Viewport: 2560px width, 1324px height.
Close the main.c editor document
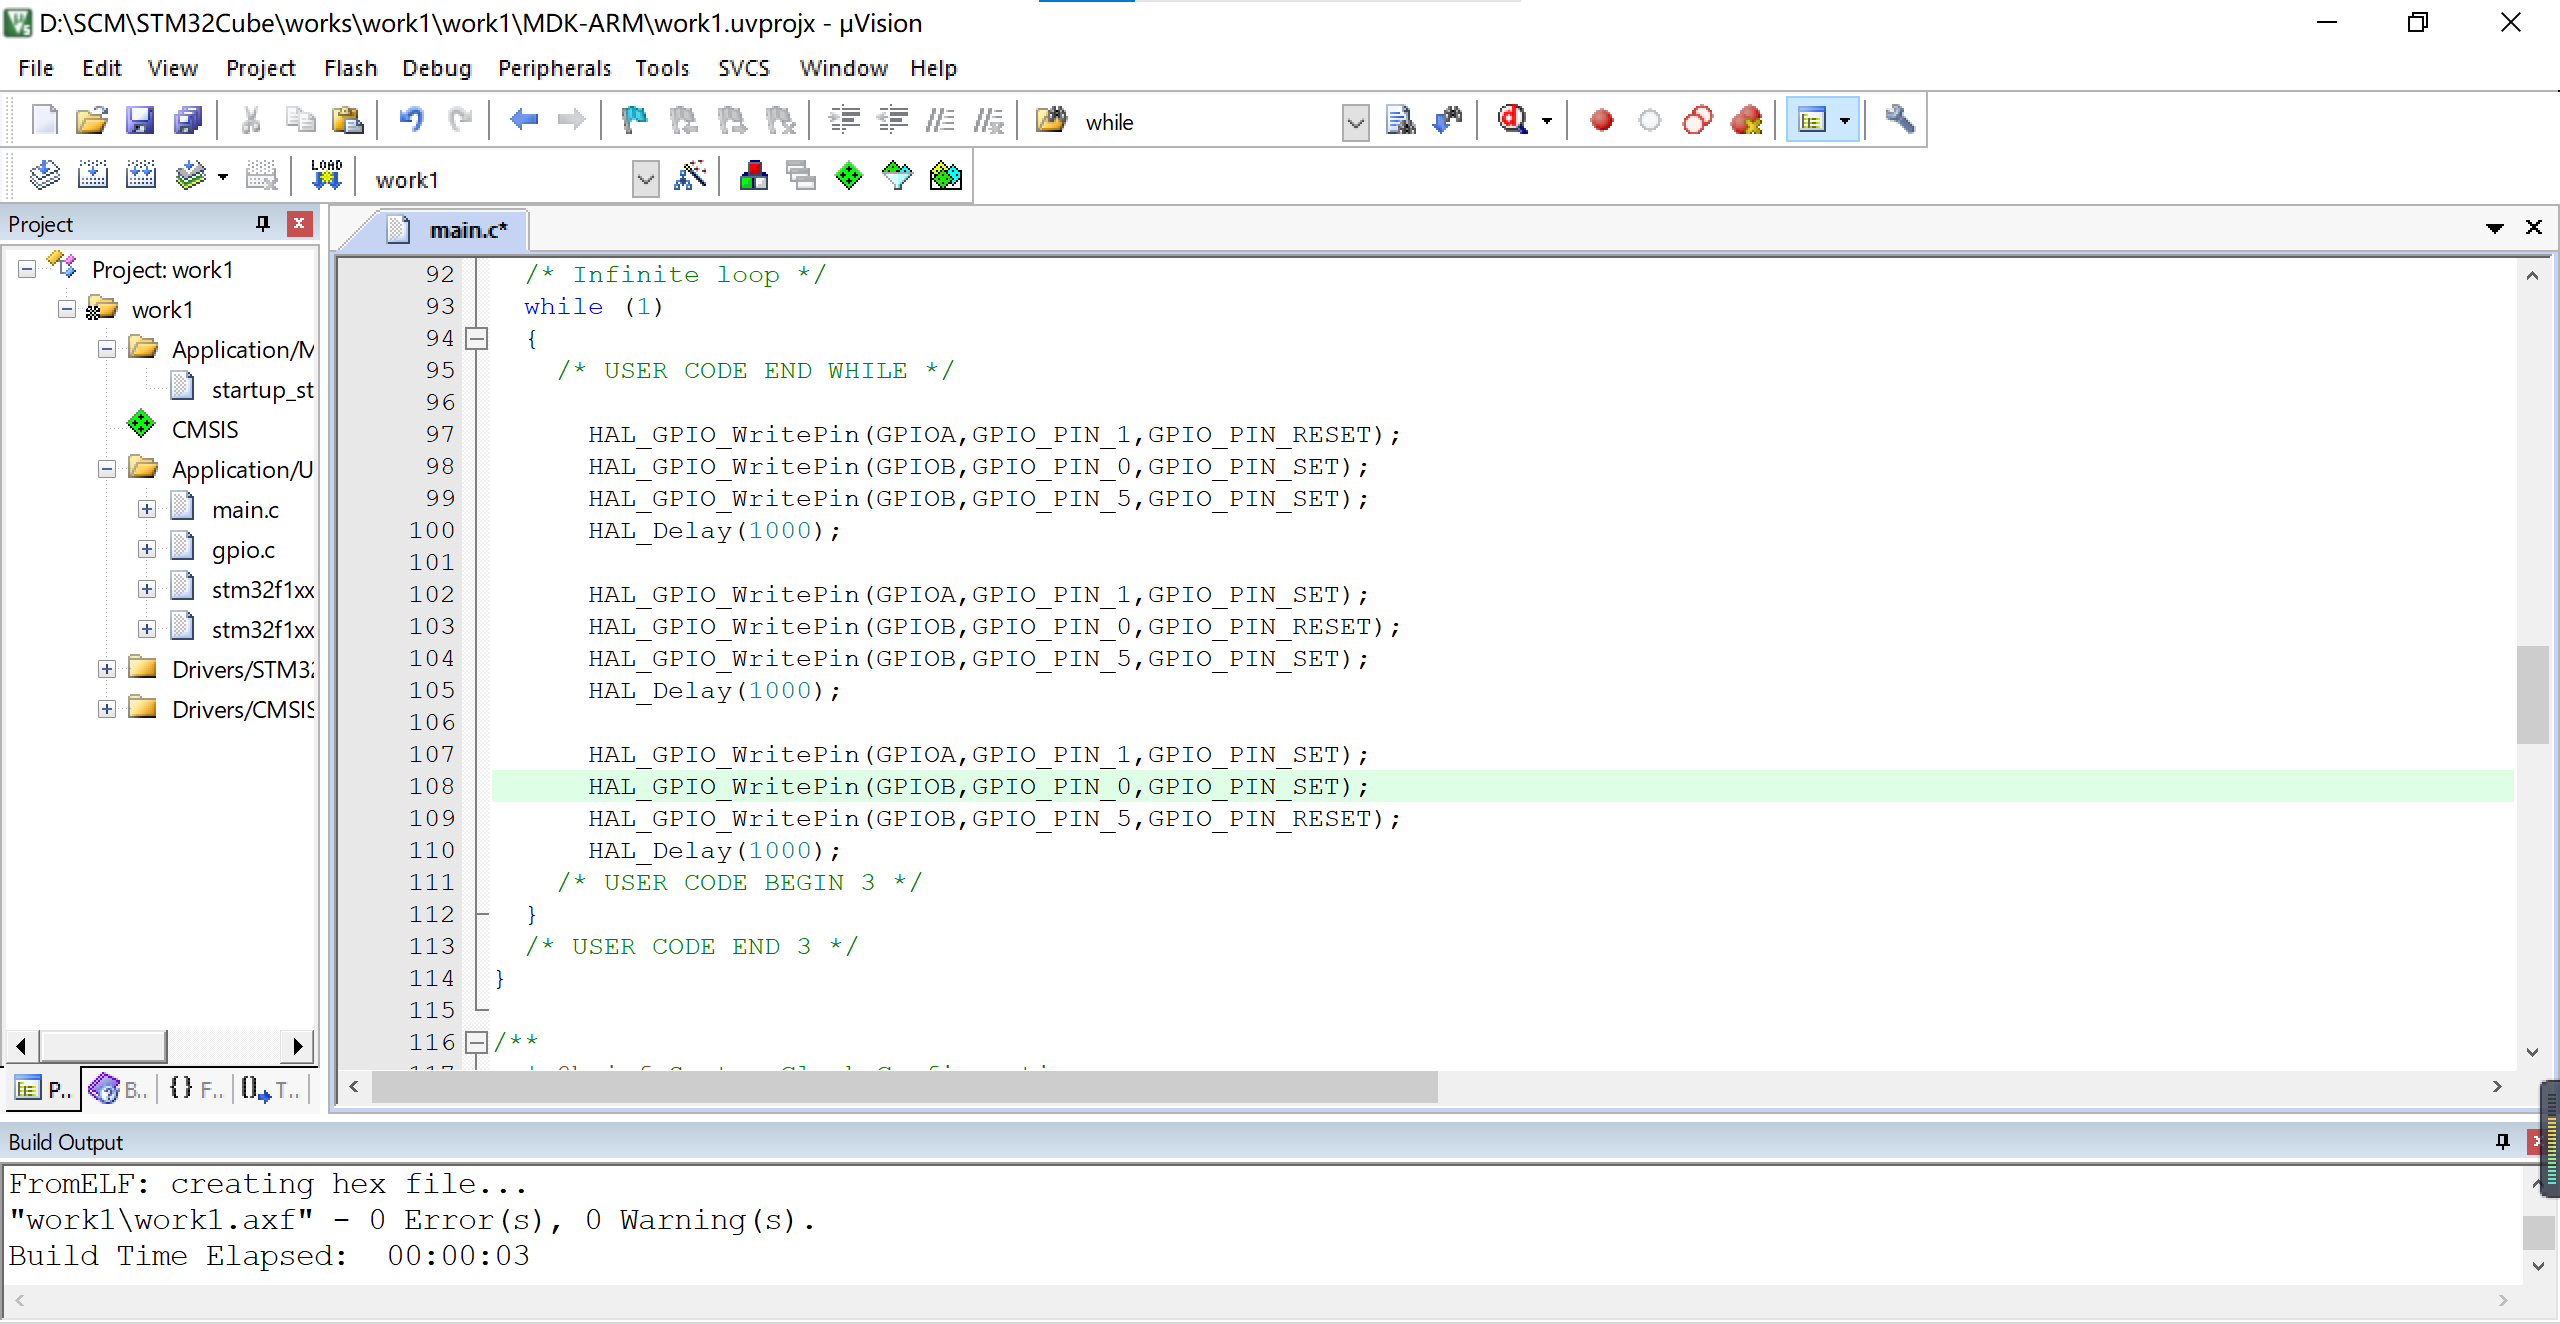click(x=2534, y=227)
